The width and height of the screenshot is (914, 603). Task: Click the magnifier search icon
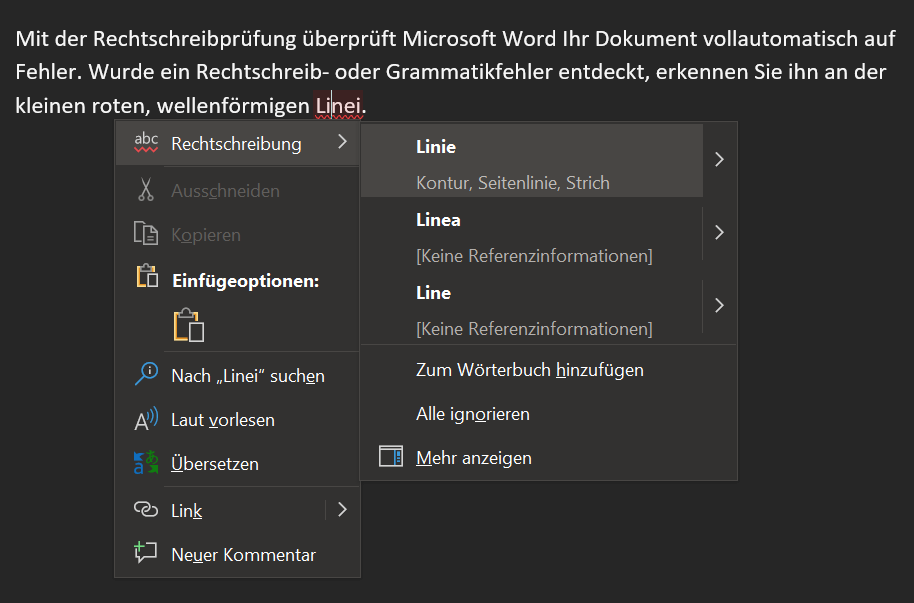(x=146, y=374)
